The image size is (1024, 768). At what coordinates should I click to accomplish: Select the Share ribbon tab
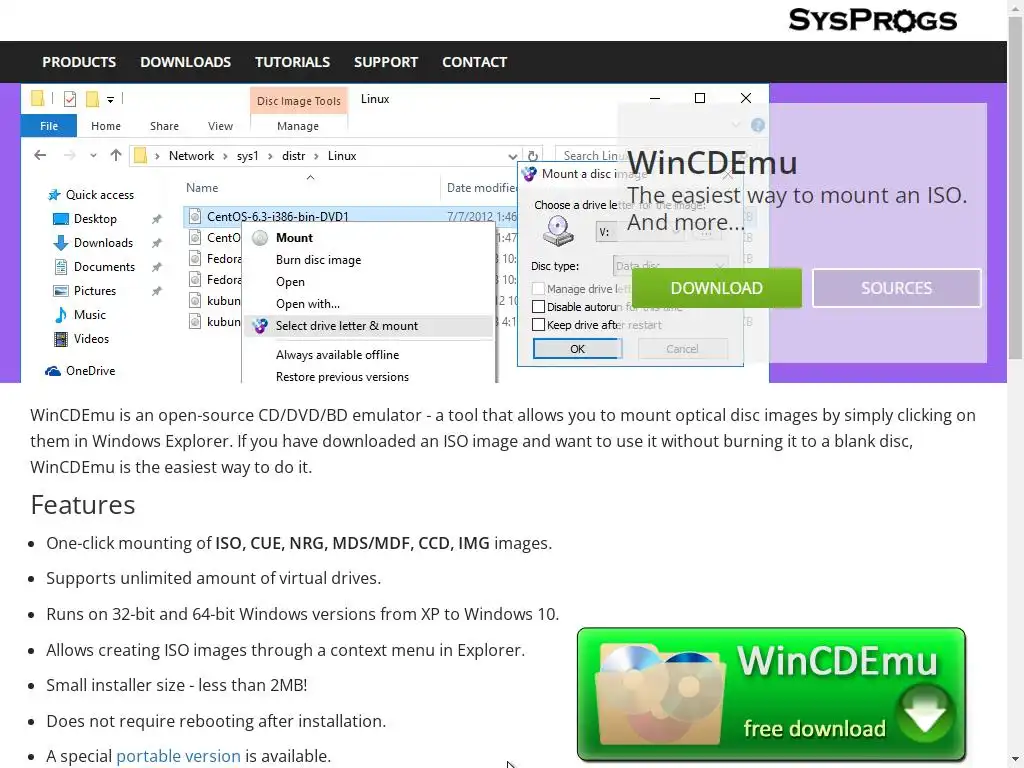(165, 126)
